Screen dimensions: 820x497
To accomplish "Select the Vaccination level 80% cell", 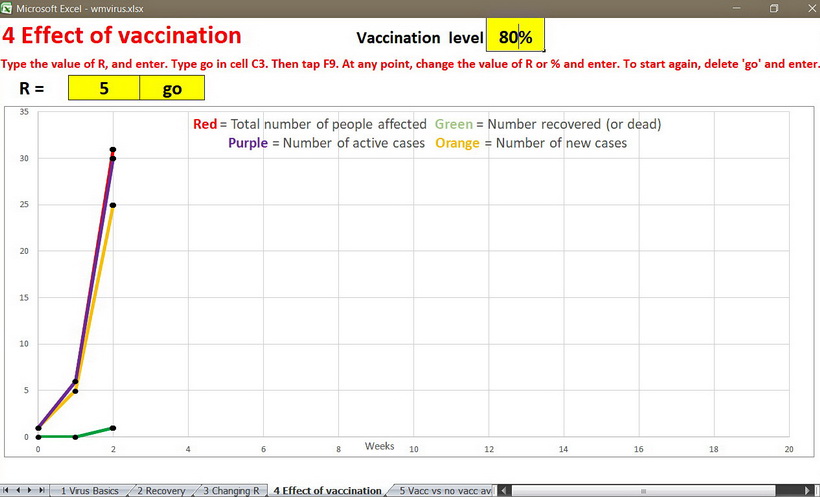I will [x=515, y=37].
